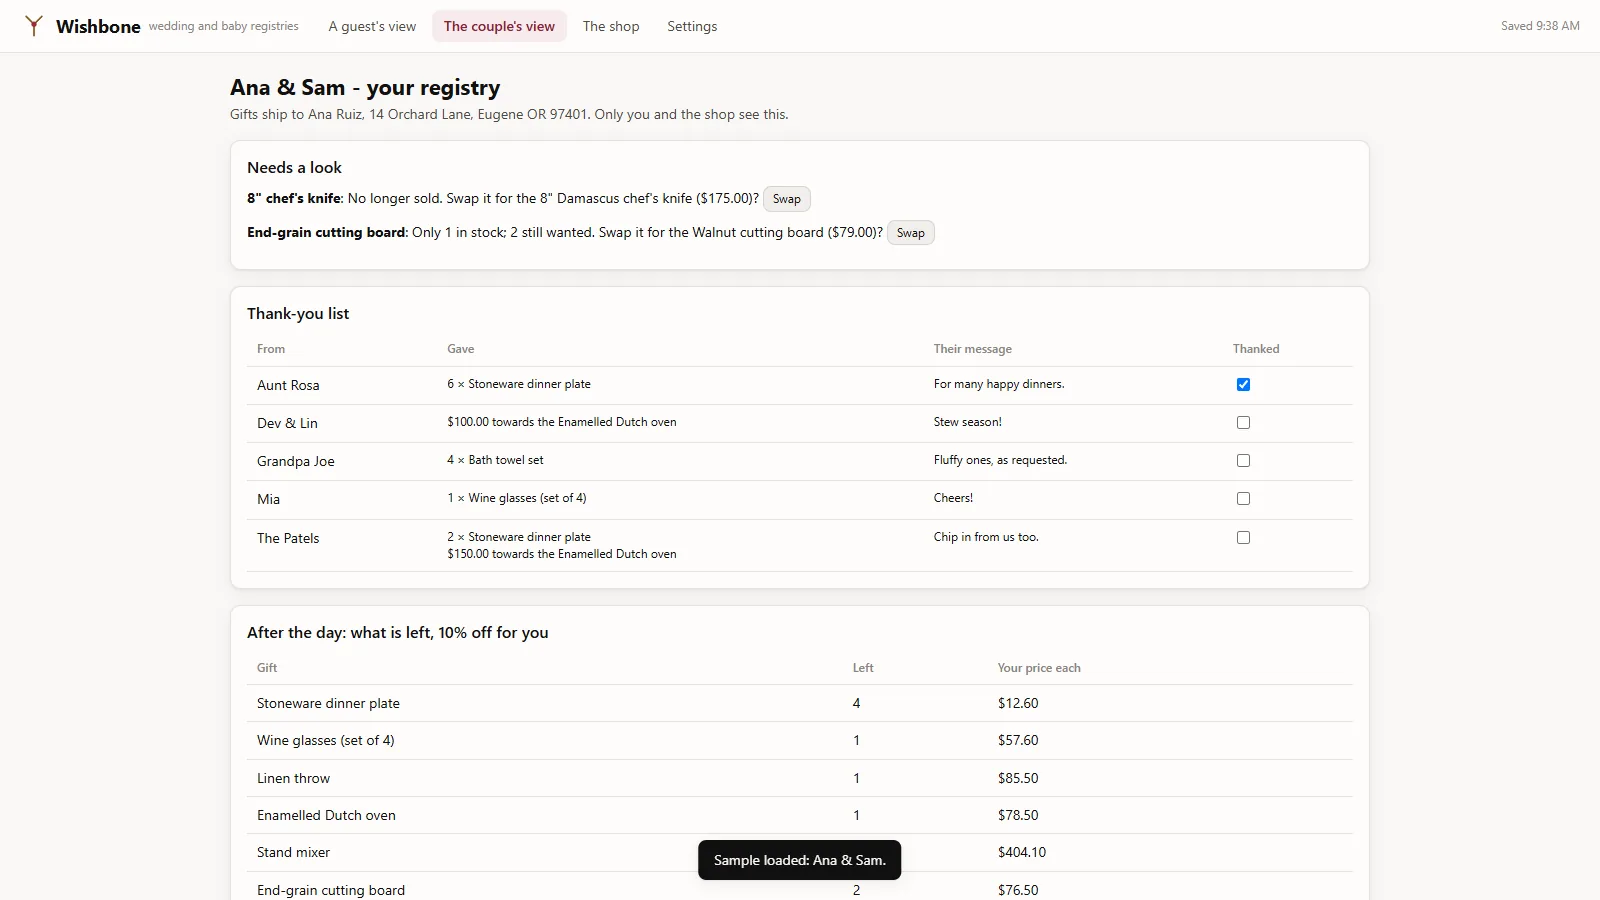Click the '$404.10' price
1600x900 pixels.
pyautogui.click(x=1022, y=852)
